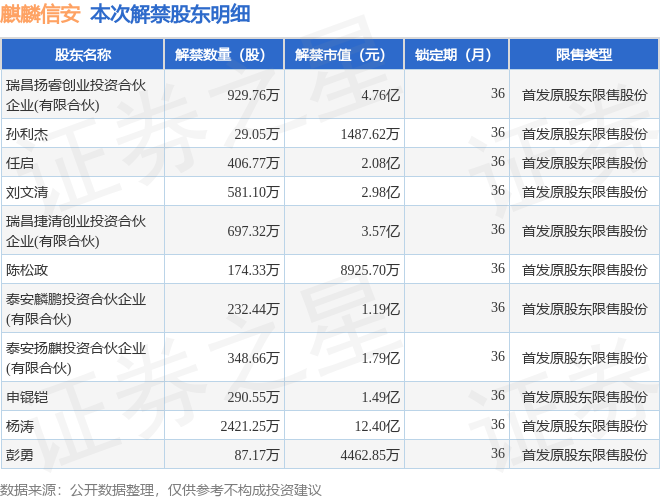This screenshot has height=499, width=660.
Task: Click the 解禁市值（元） column header
Action: click(x=344, y=54)
